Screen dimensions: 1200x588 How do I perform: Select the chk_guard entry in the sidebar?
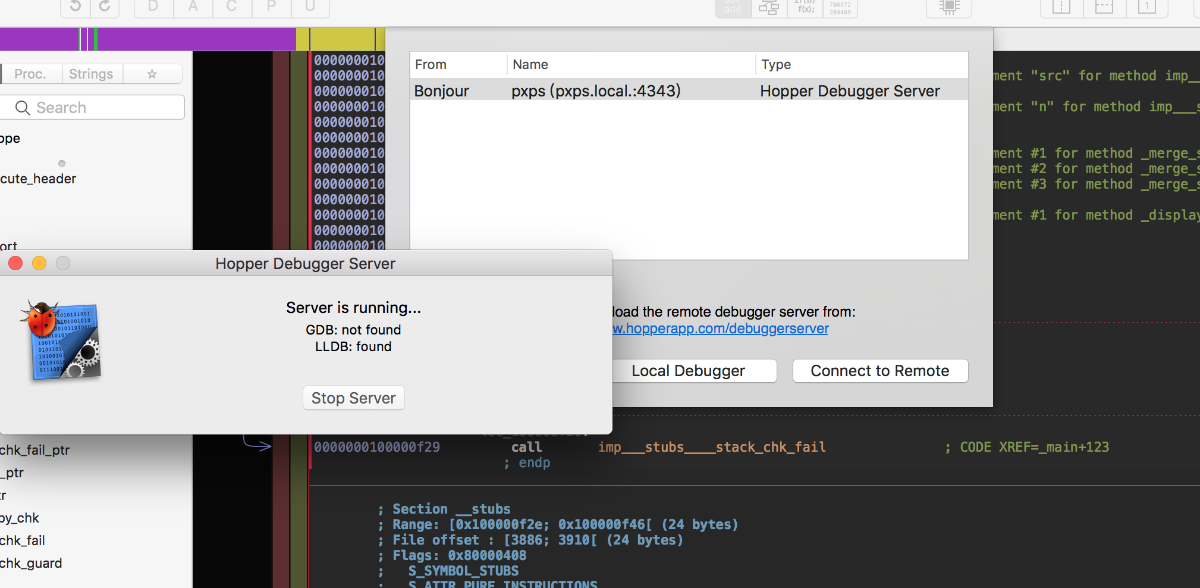click(x=31, y=563)
